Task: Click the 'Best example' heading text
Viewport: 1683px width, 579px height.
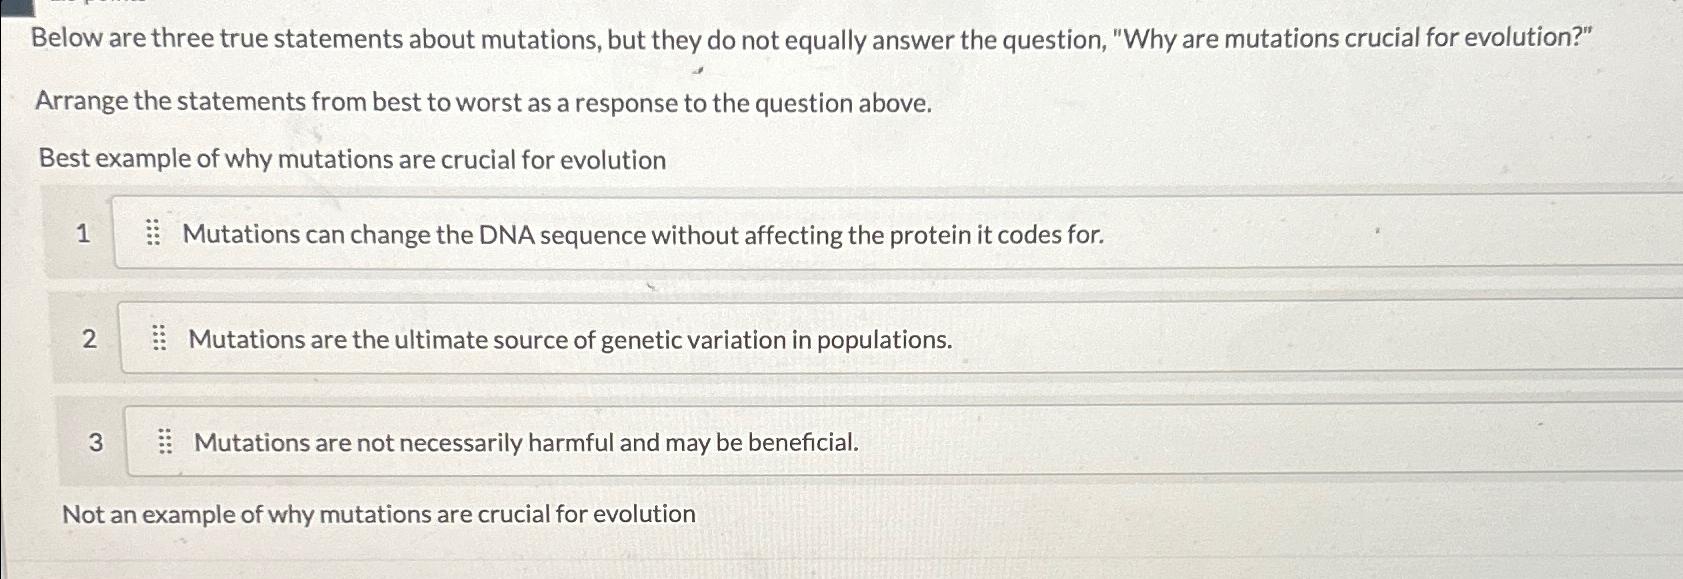Action: tap(351, 159)
